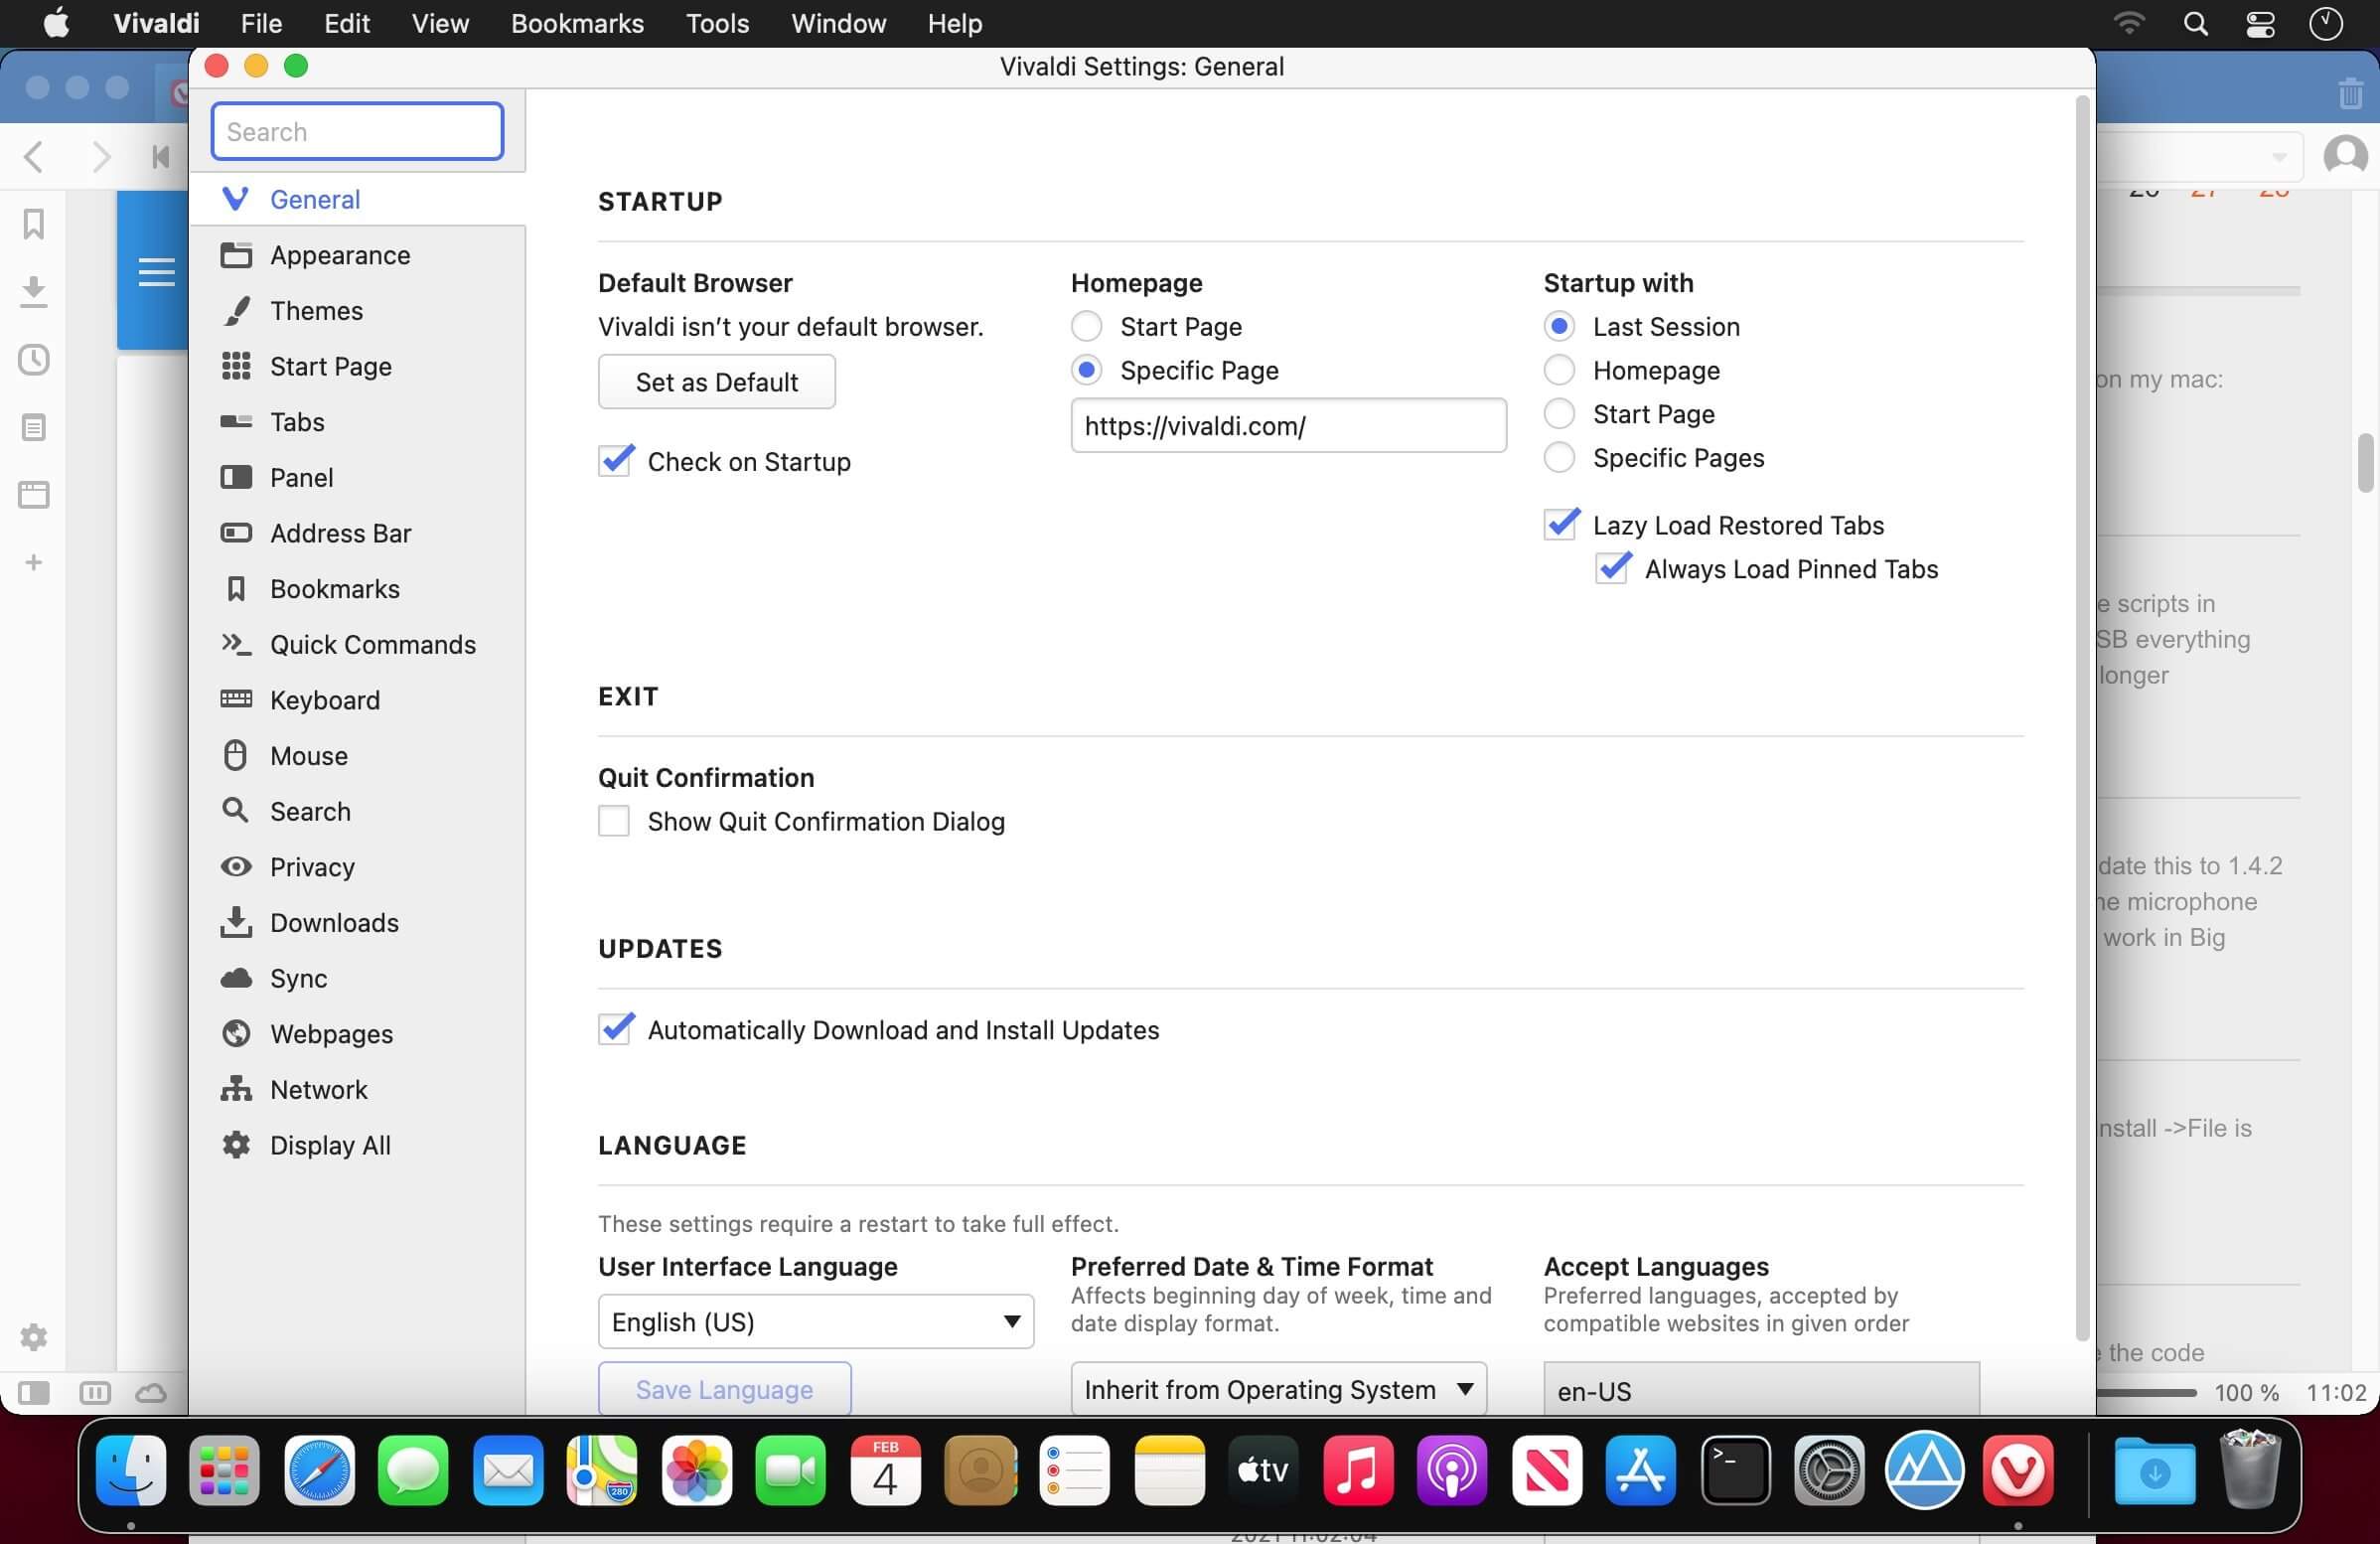Click Set as Default button
2380x1544 pixels.
[x=717, y=382]
